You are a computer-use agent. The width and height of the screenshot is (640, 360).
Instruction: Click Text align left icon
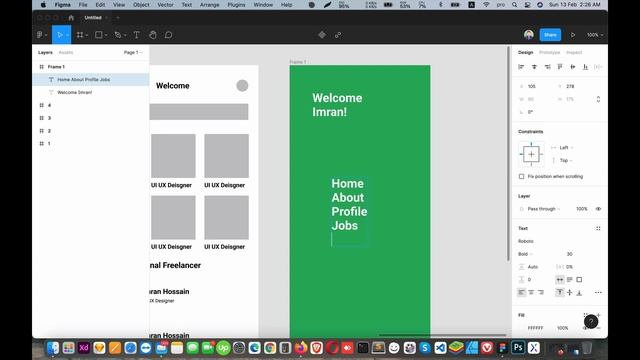tap(521, 293)
